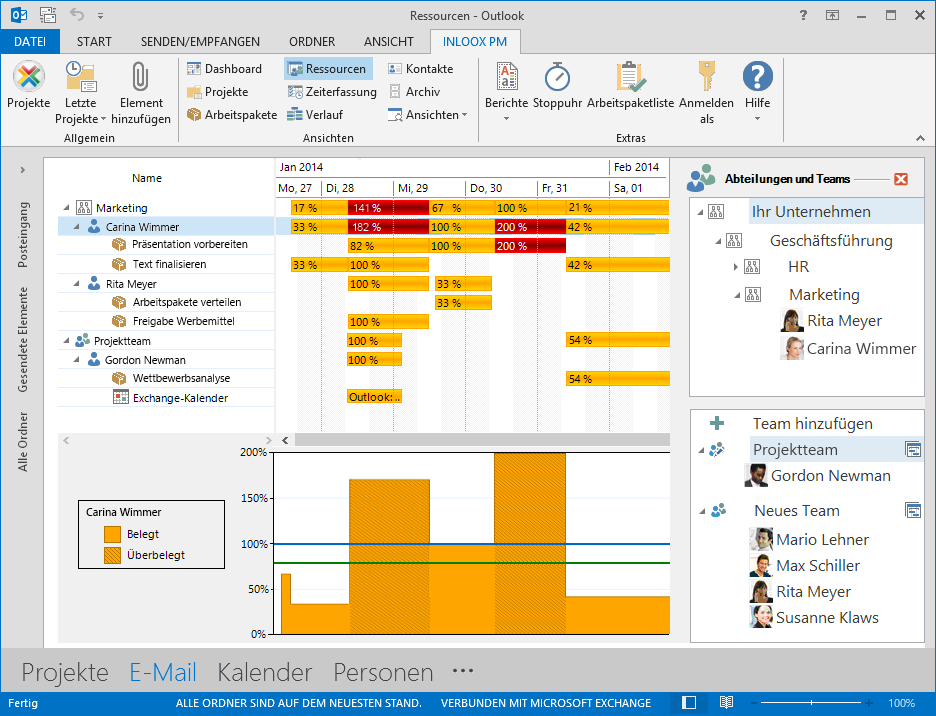Screen dimensions: 936x716
Task: Open the Arbeitspaketliste
Action: tap(630, 86)
